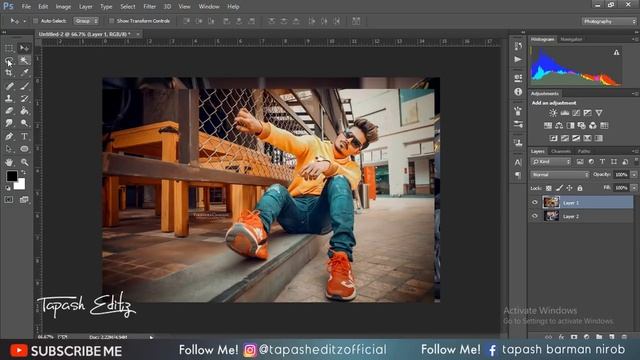640x360 pixels.
Task: Enable the Auto-Select checkbox
Action: click(36, 21)
